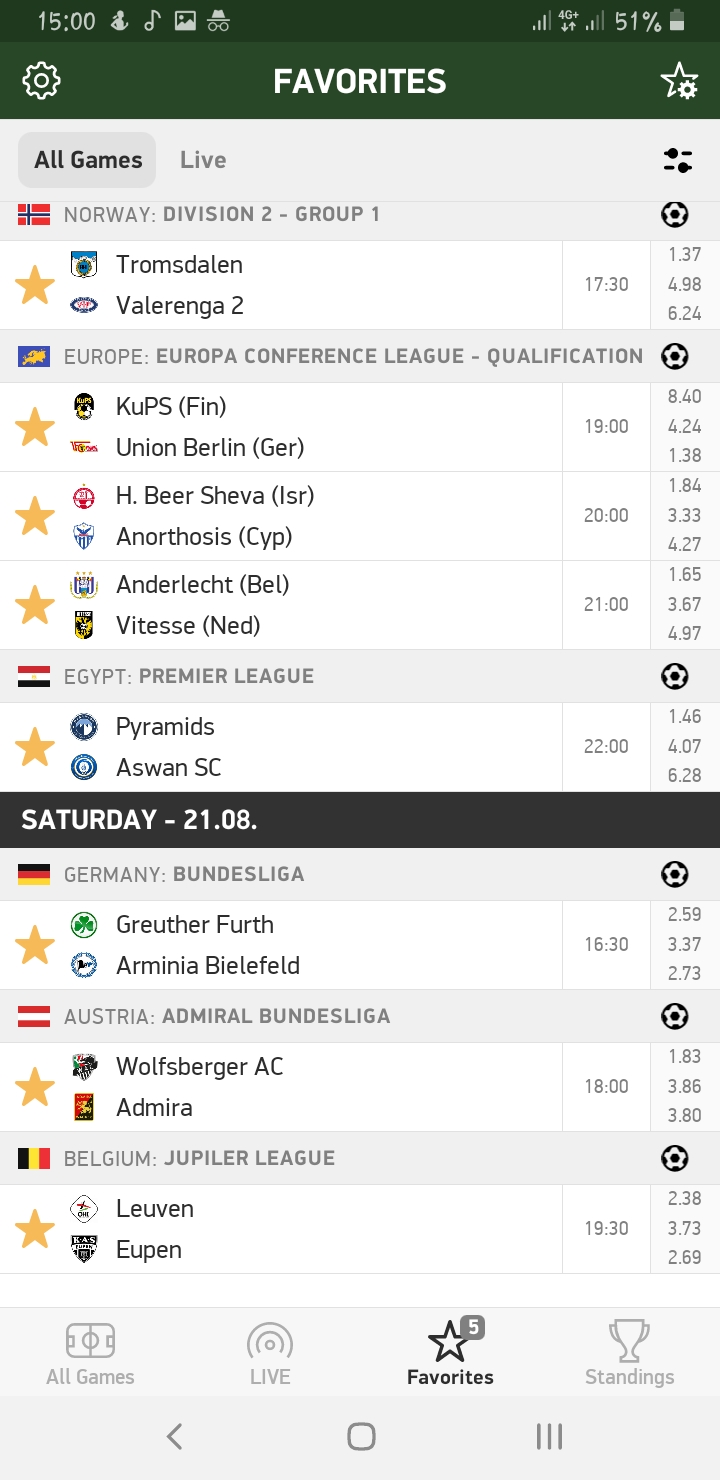Open the filter sliders icon
Viewport: 720px width, 1480px height.
[x=677, y=160]
